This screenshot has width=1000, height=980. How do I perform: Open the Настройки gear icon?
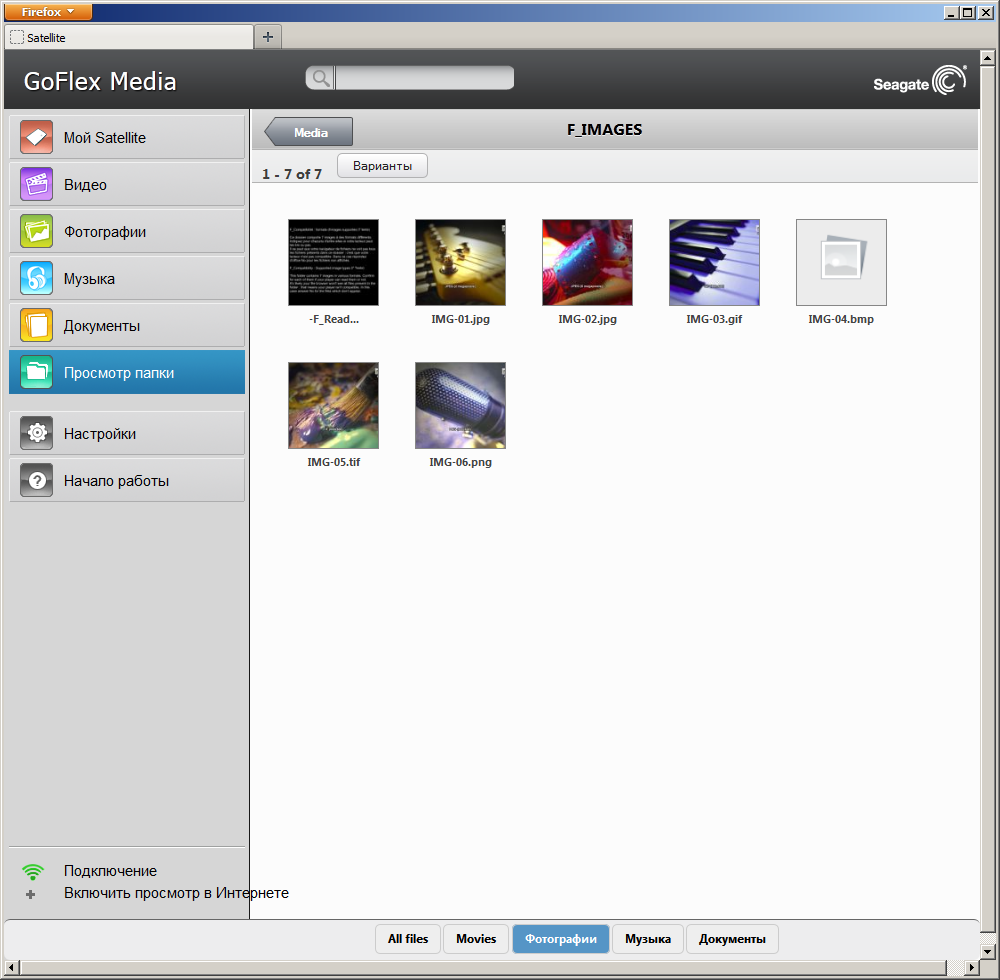pos(36,434)
